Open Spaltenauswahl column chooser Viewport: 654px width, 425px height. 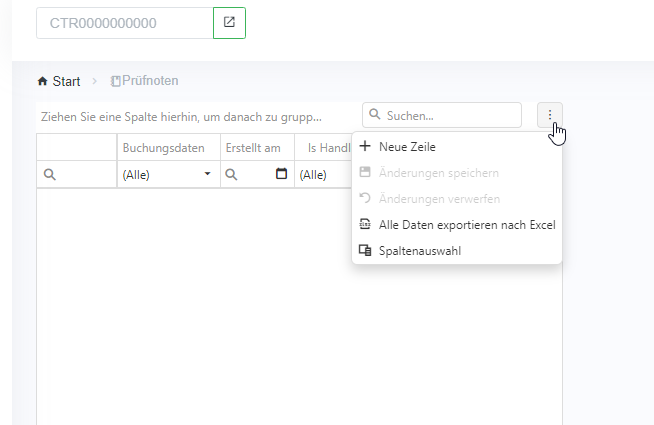tap(419, 251)
